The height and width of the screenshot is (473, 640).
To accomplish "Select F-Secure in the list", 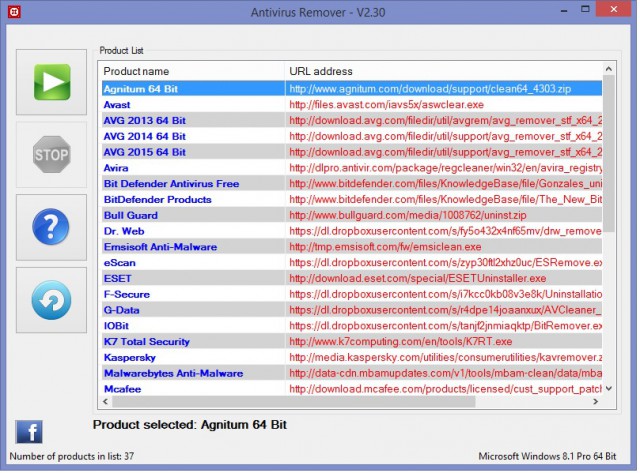I will point(352,294).
